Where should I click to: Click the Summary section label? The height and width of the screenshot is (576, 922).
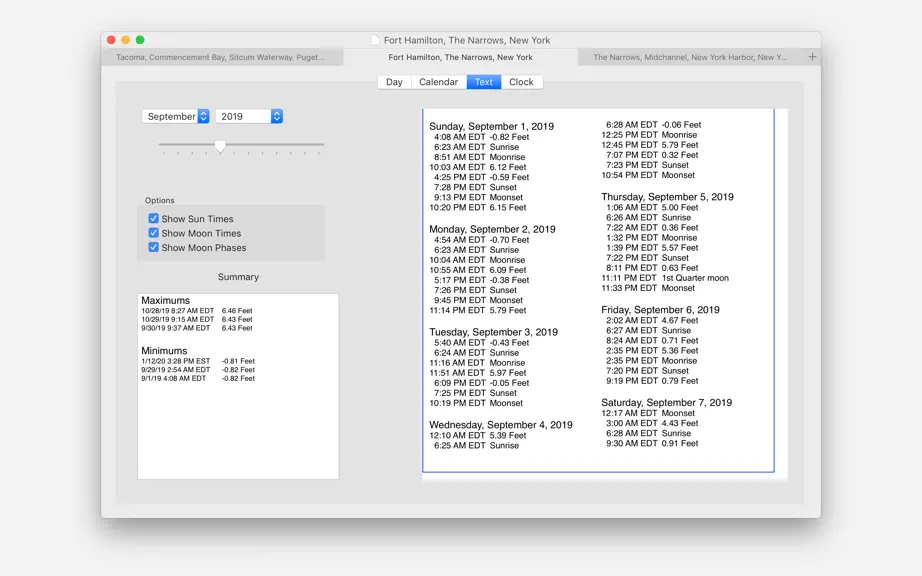(x=238, y=277)
